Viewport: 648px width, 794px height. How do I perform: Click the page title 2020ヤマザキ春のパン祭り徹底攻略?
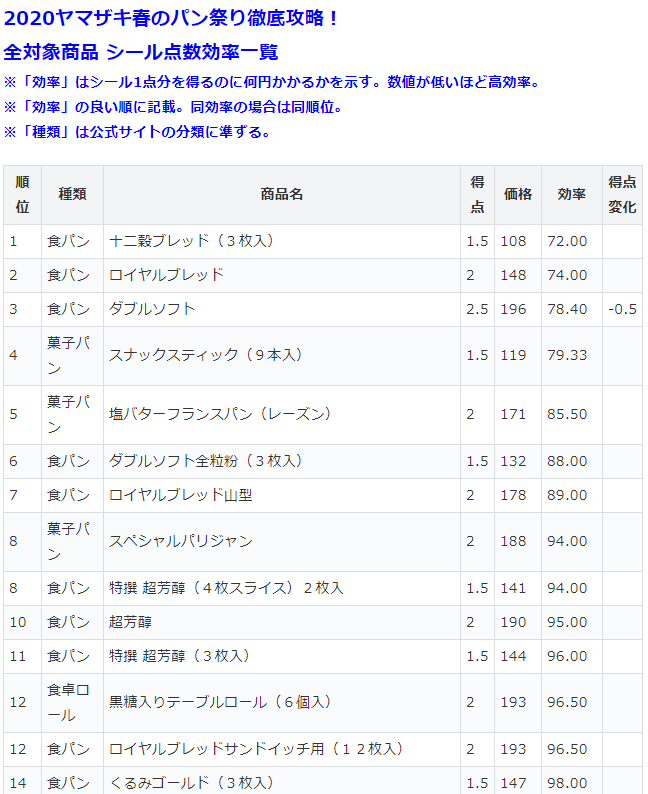172,18
